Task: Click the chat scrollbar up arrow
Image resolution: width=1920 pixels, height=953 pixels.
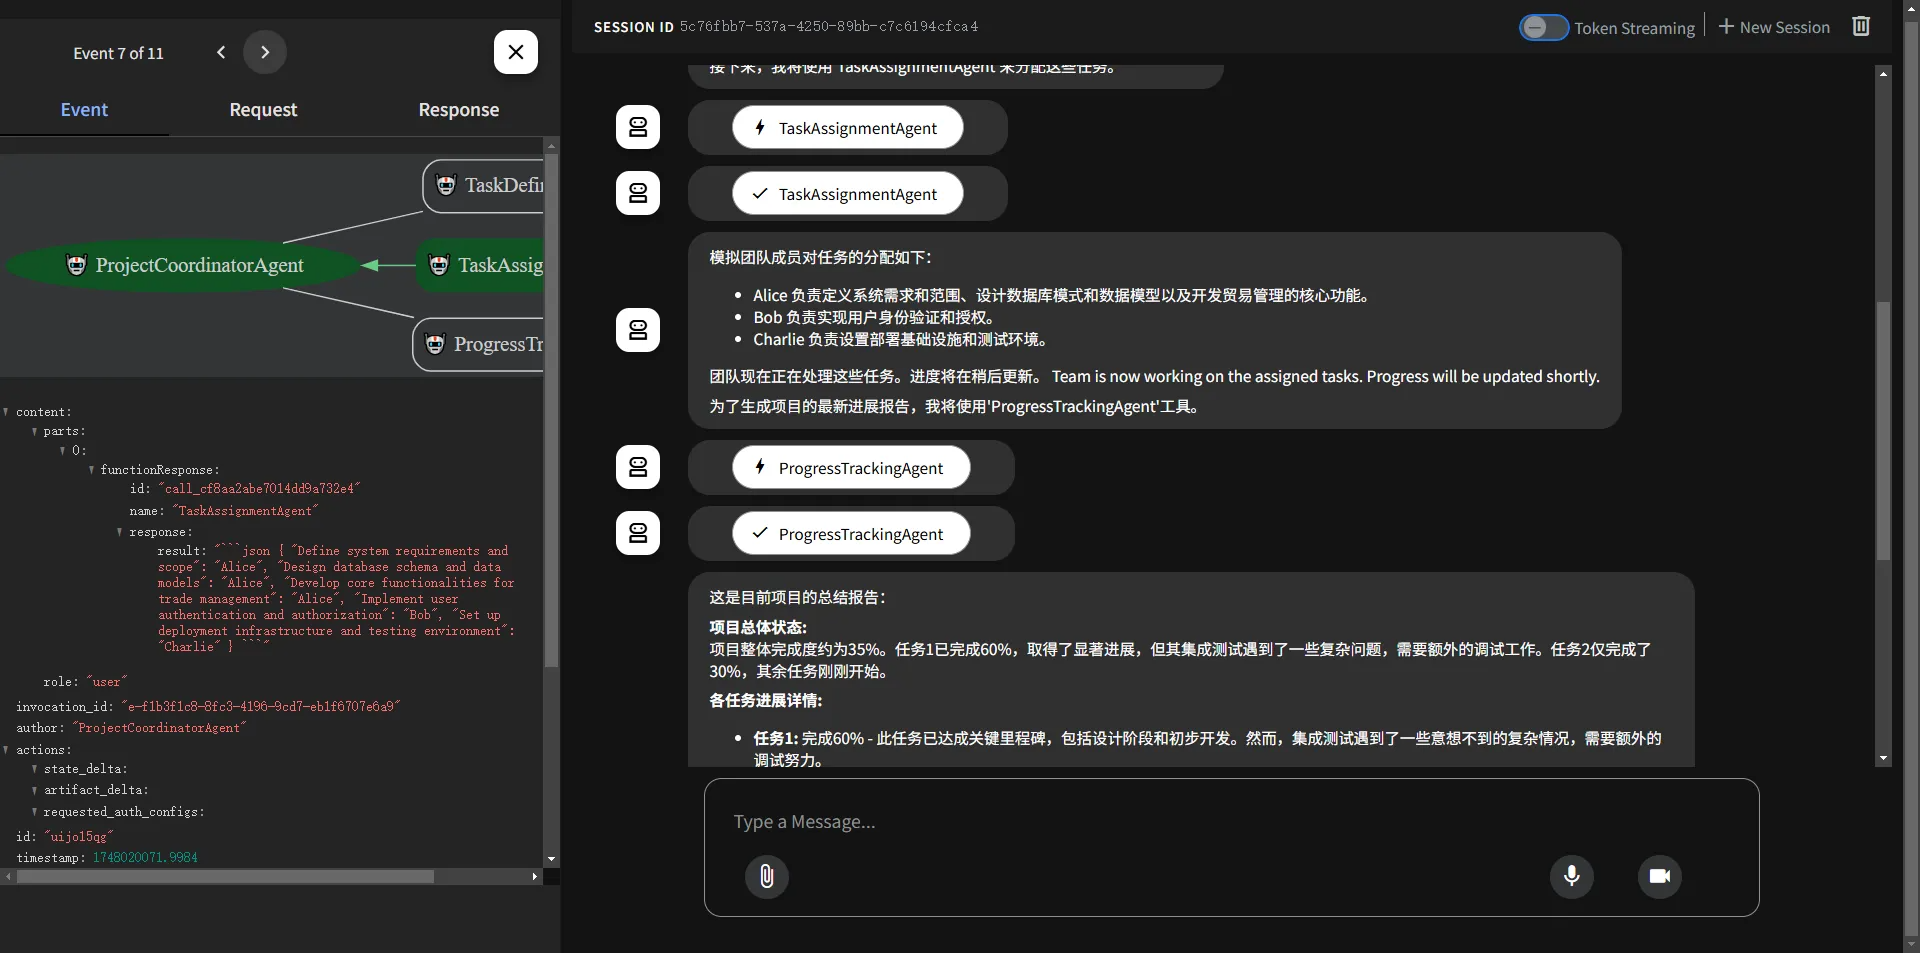Action: 1883,74
